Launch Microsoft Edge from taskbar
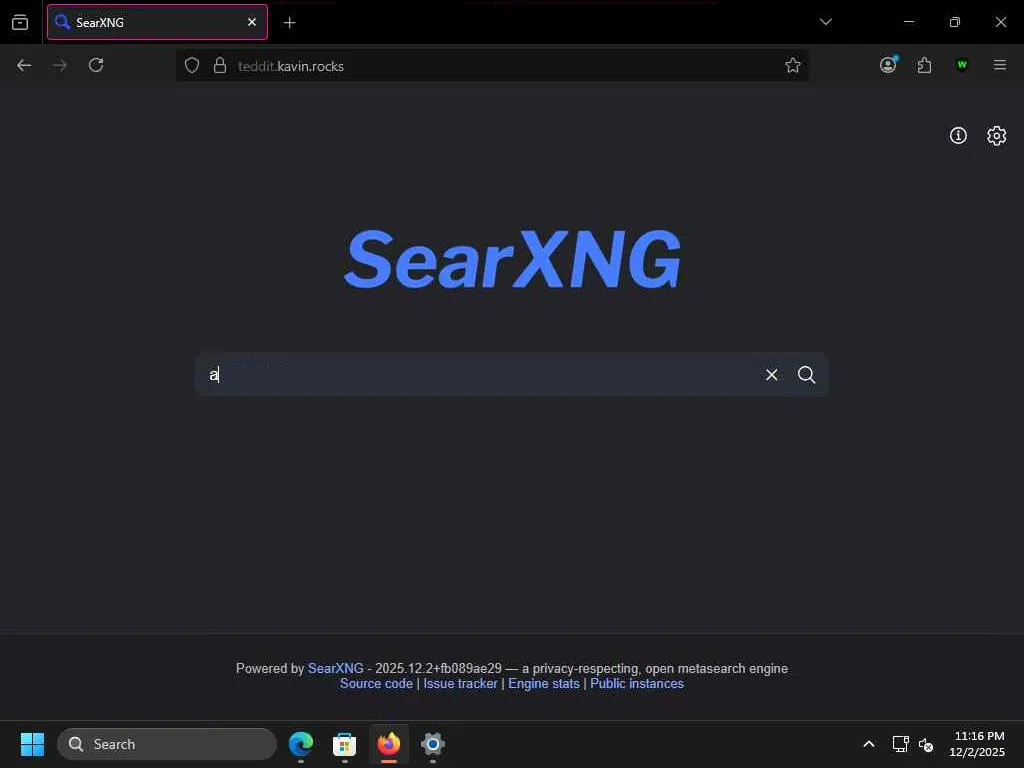 click(x=301, y=744)
